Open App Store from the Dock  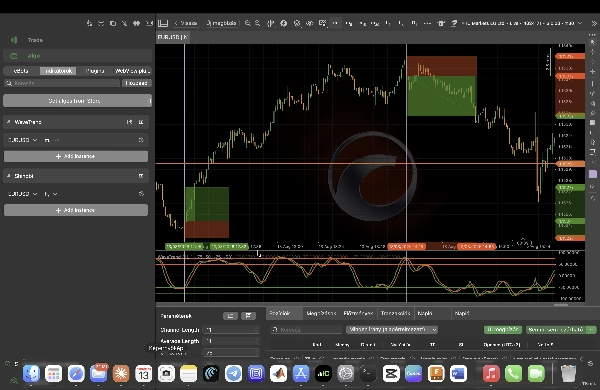tap(301, 373)
